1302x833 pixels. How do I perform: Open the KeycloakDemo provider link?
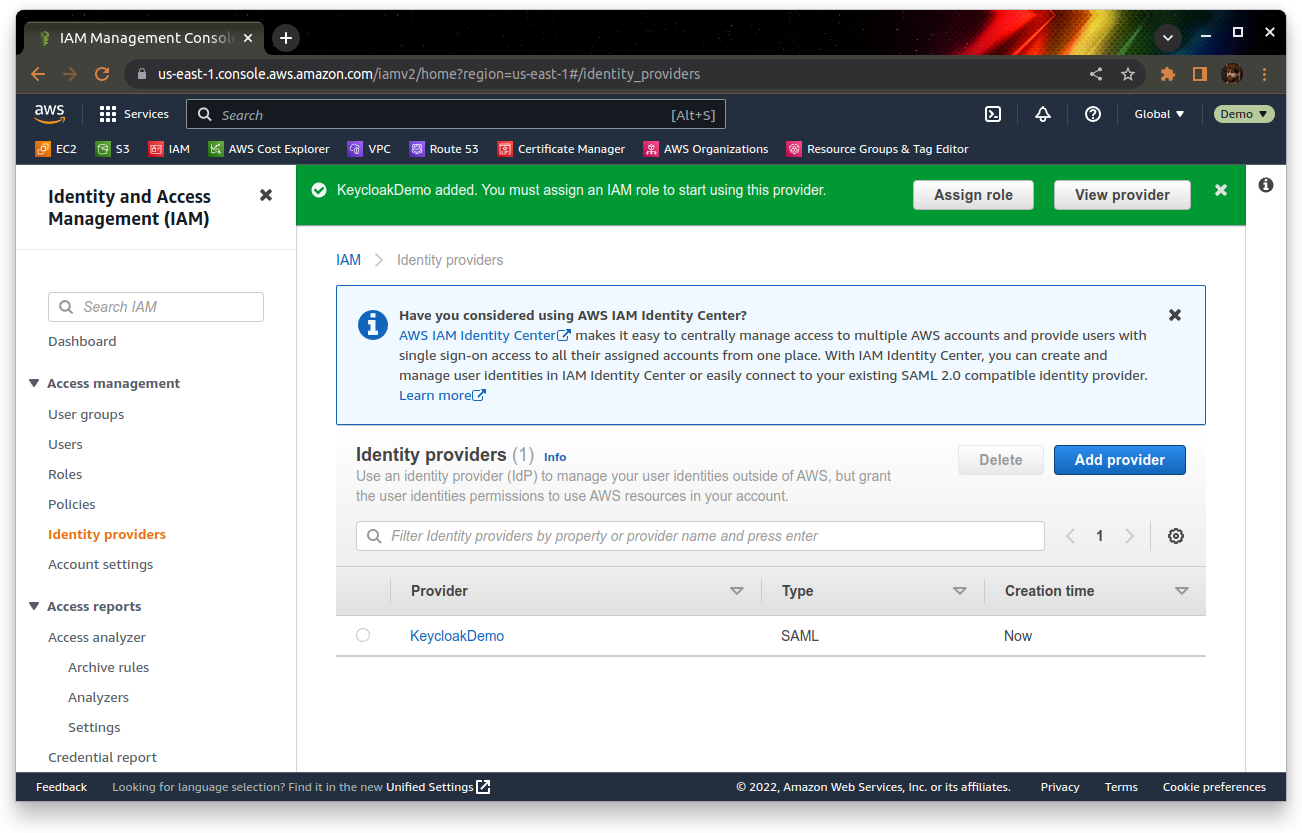(x=457, y=636)
